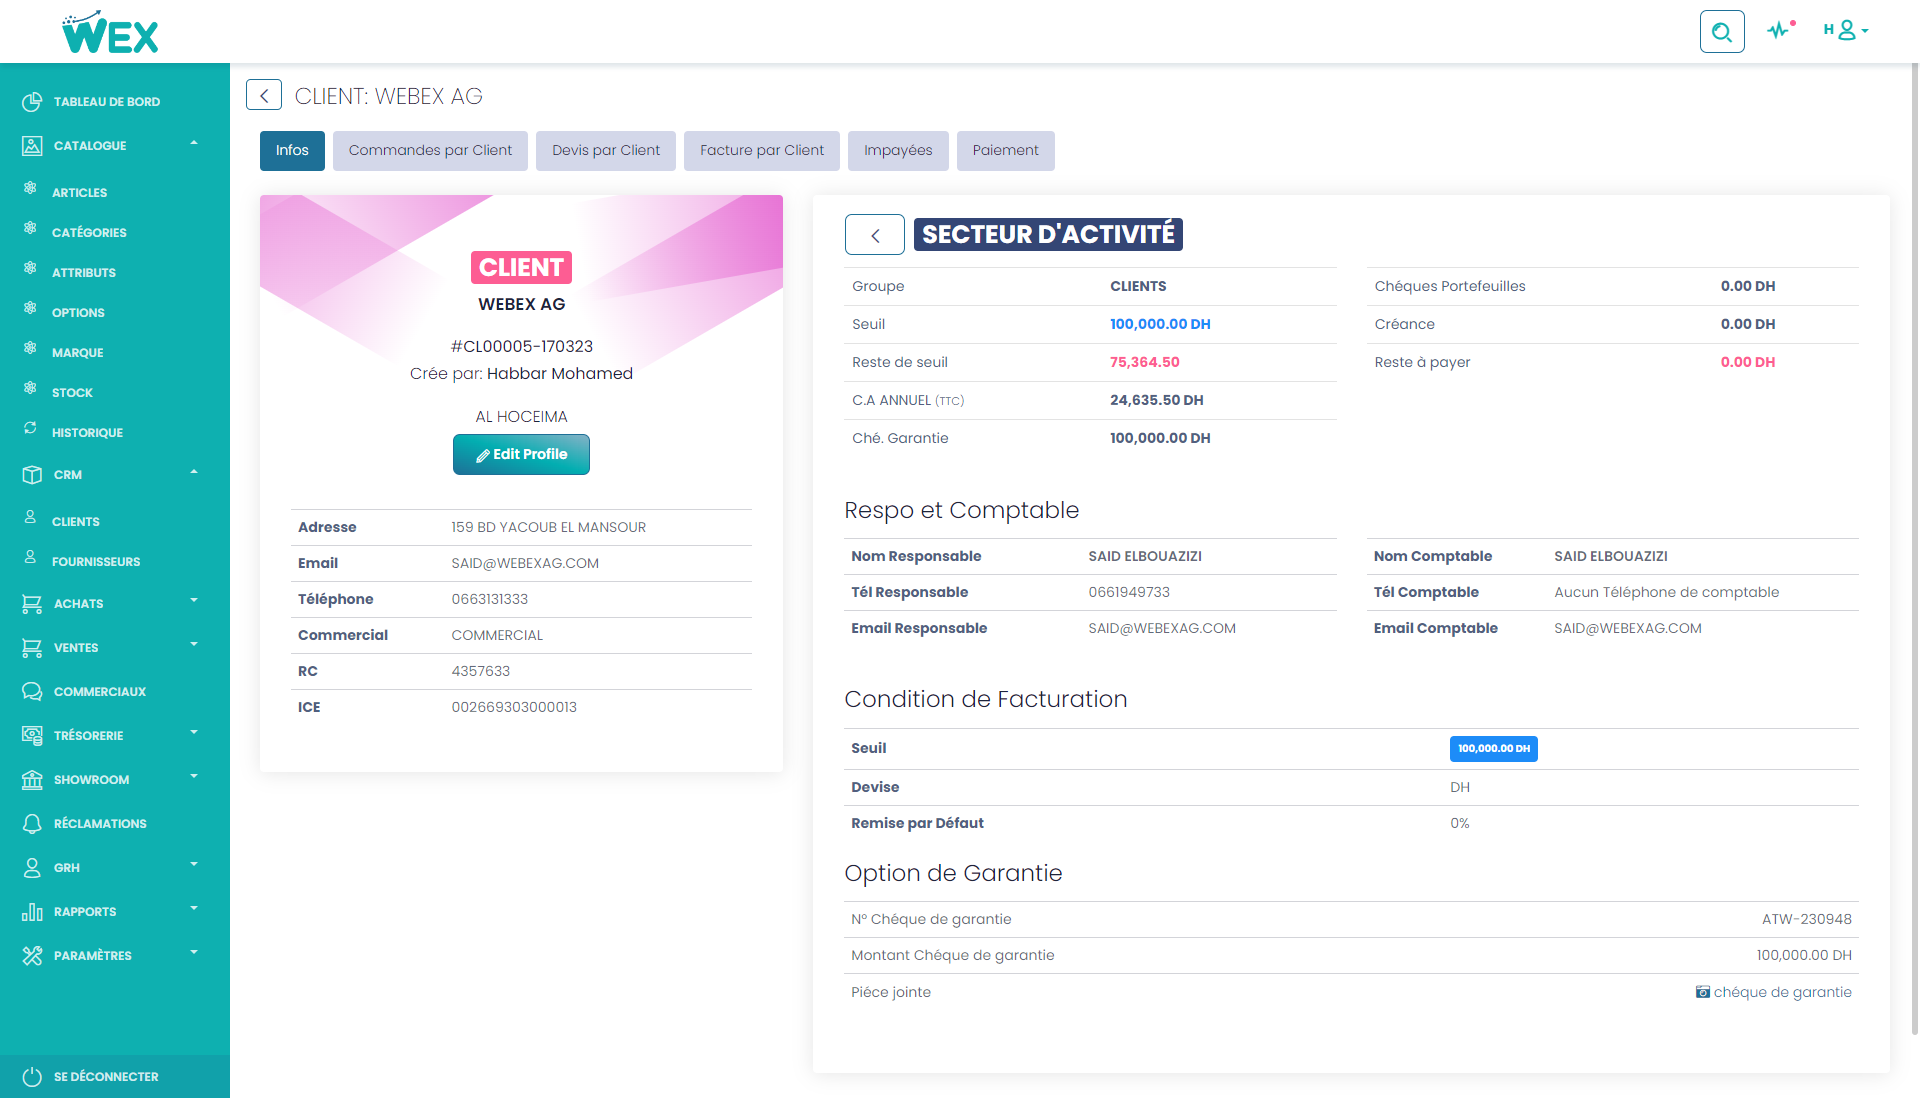
Task: Open Fournisseurs in sidebar
Action: (96, 562)
